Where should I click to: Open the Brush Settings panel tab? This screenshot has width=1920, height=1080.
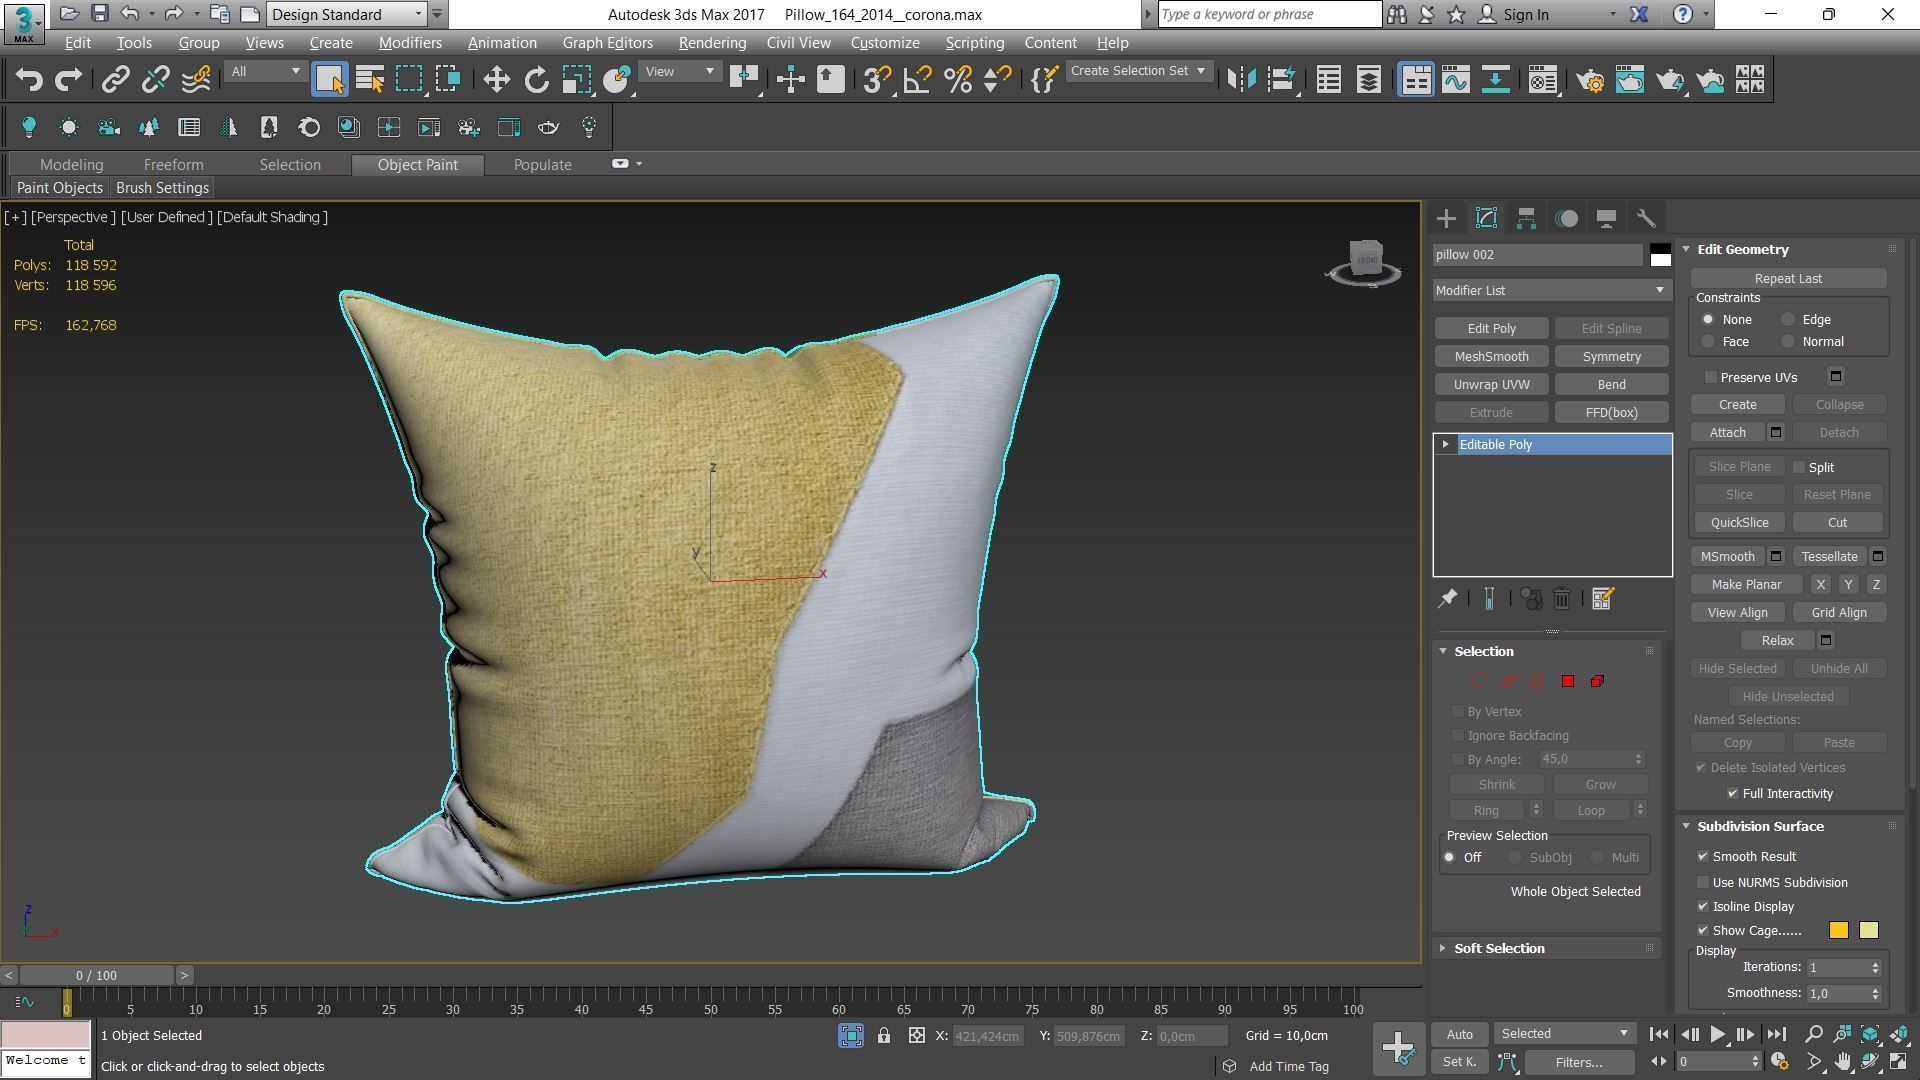pos(162,188)
